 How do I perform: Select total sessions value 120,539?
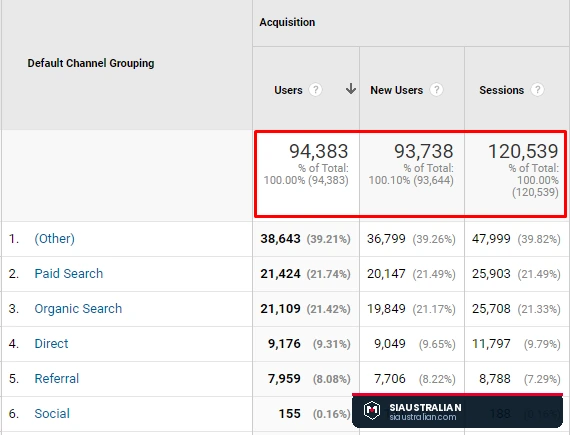pos(523,151)
